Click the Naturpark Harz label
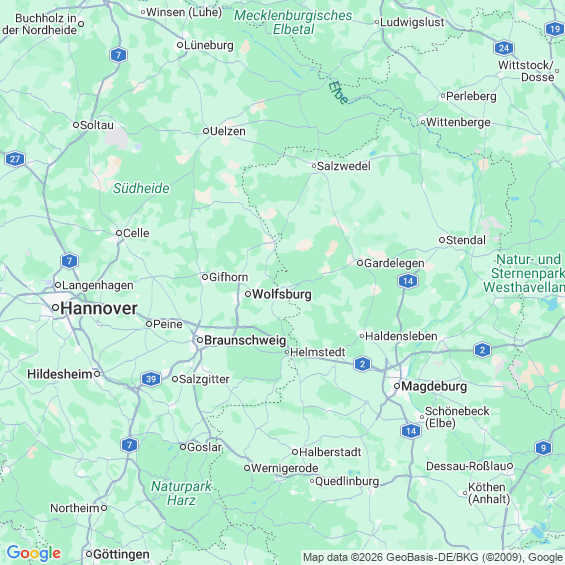This screenshot has width=565, height=565. click(181, 493)
